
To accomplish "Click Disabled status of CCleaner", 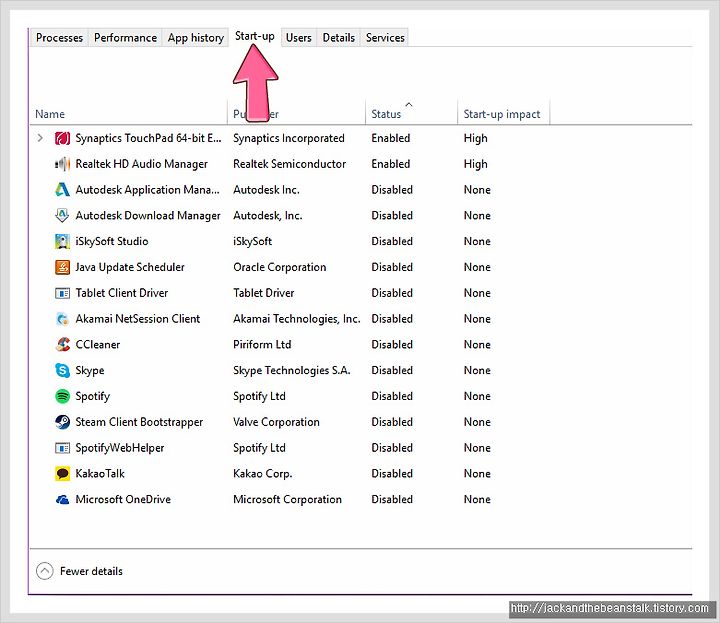I will 392,344.
